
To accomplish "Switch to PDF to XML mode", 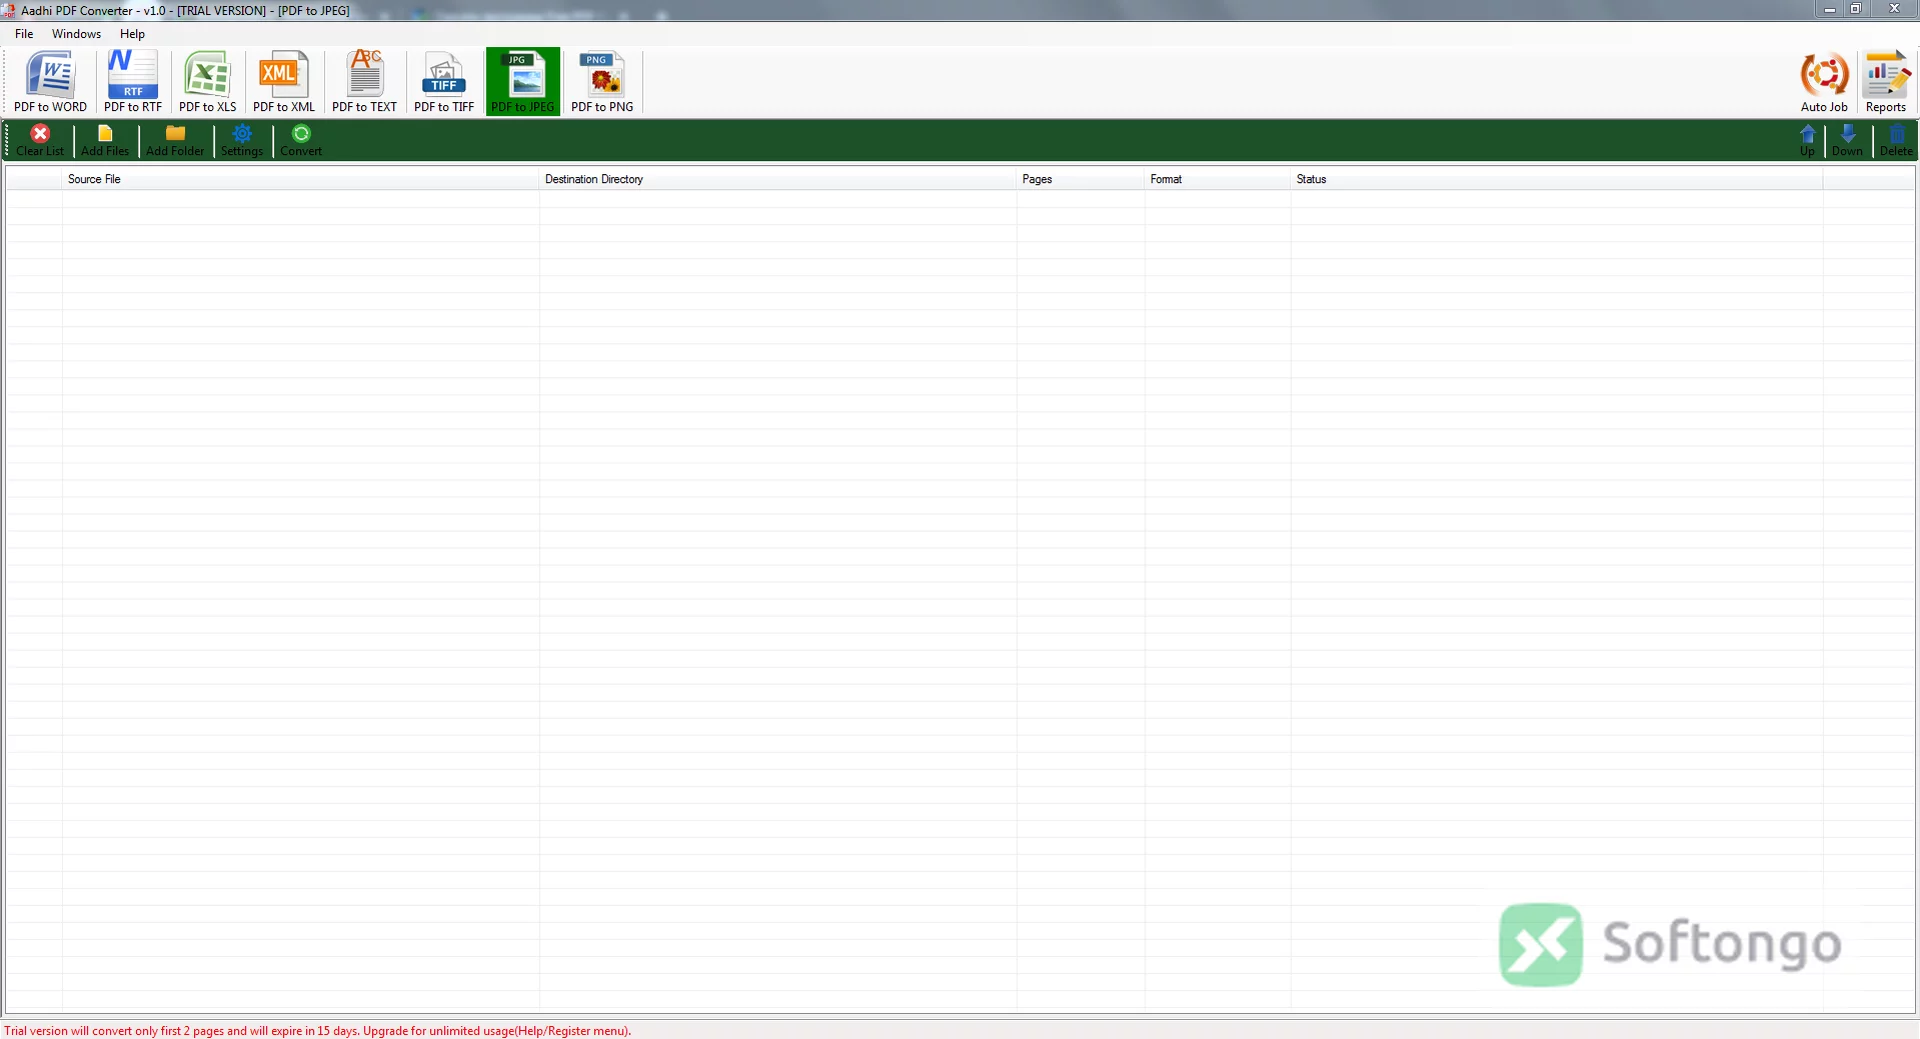I will [284, 81].
